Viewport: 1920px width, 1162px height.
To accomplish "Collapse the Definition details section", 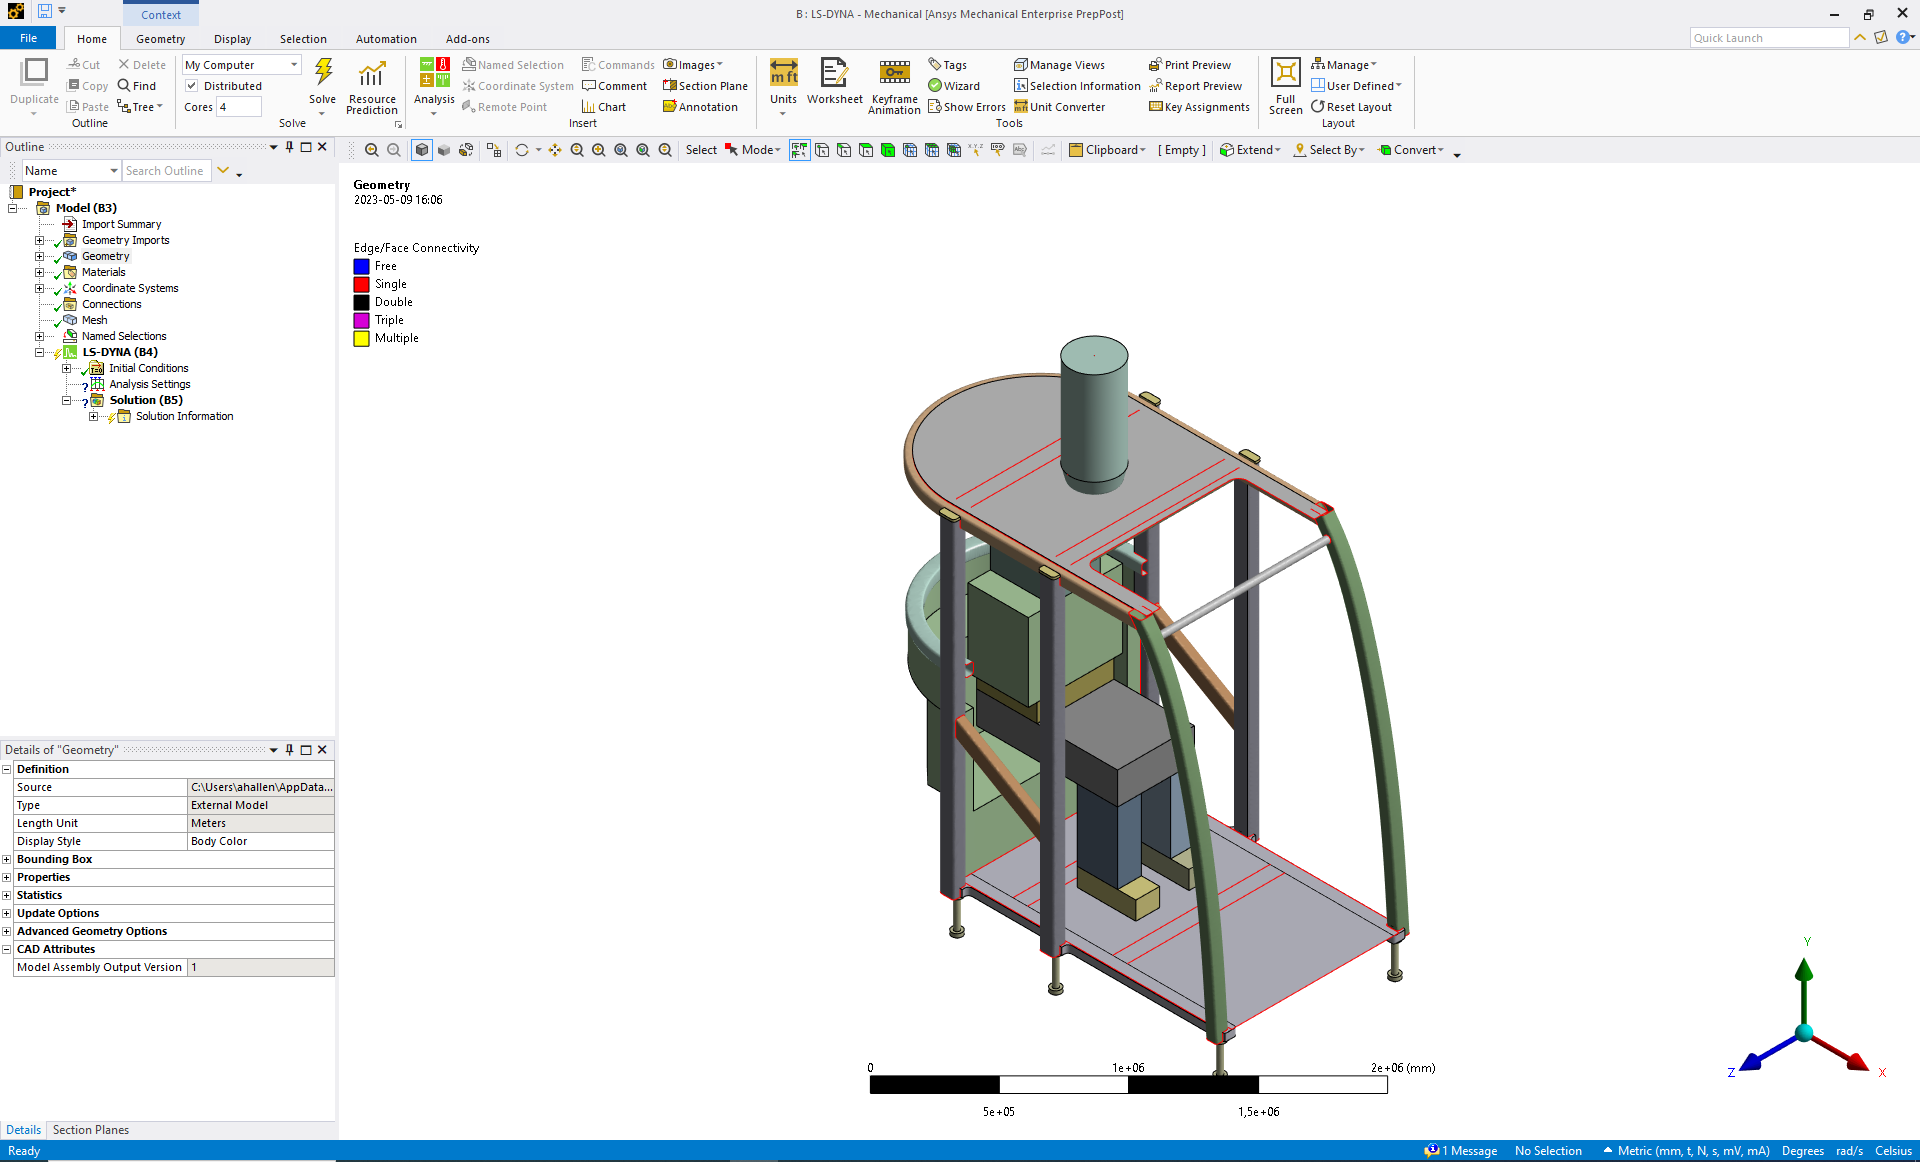I will tap(7, 769).
